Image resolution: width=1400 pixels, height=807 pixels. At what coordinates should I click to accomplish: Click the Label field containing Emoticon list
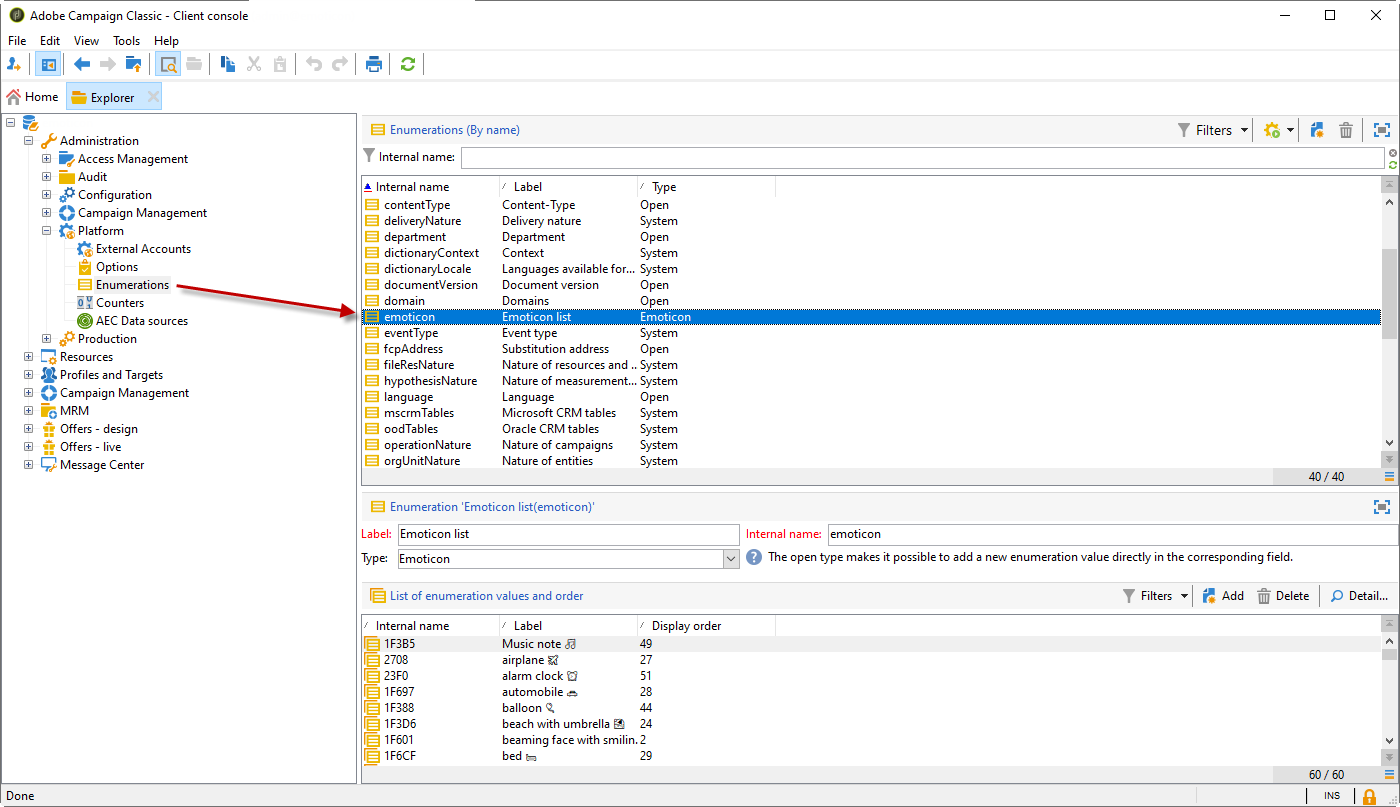pos(567,534)
